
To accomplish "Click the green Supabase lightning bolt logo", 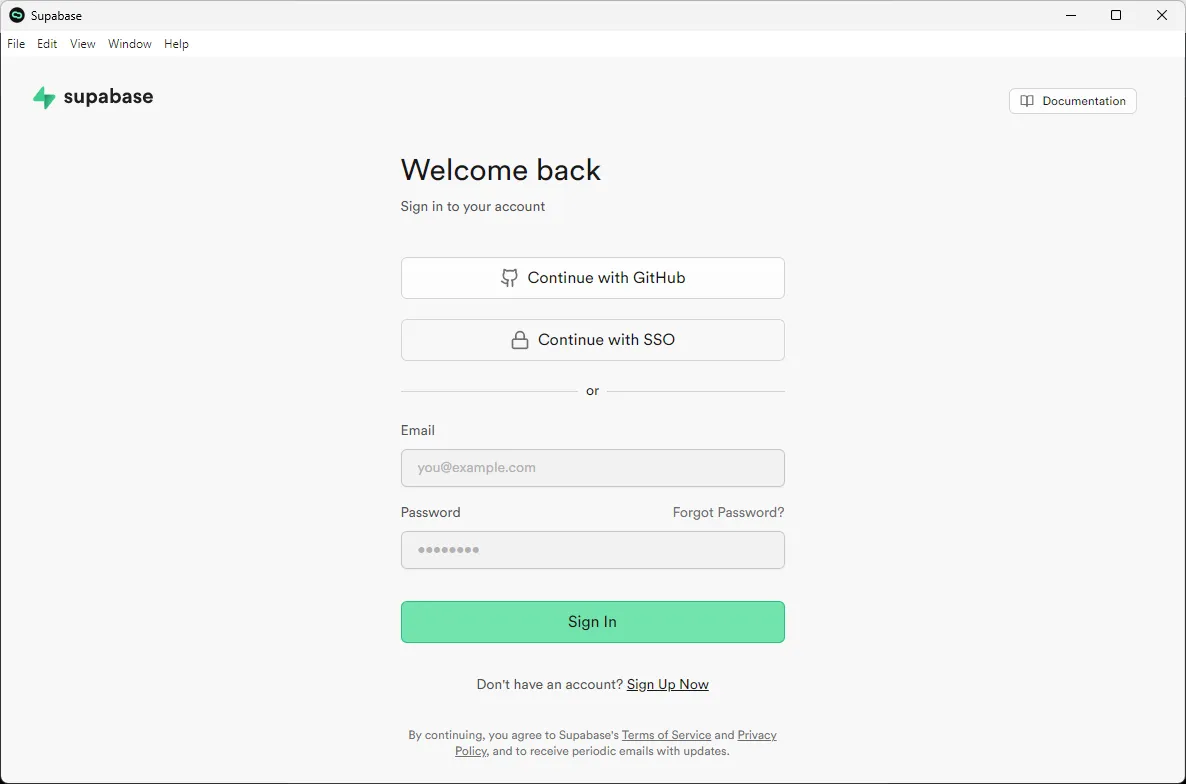I will [x=44, y=98].
